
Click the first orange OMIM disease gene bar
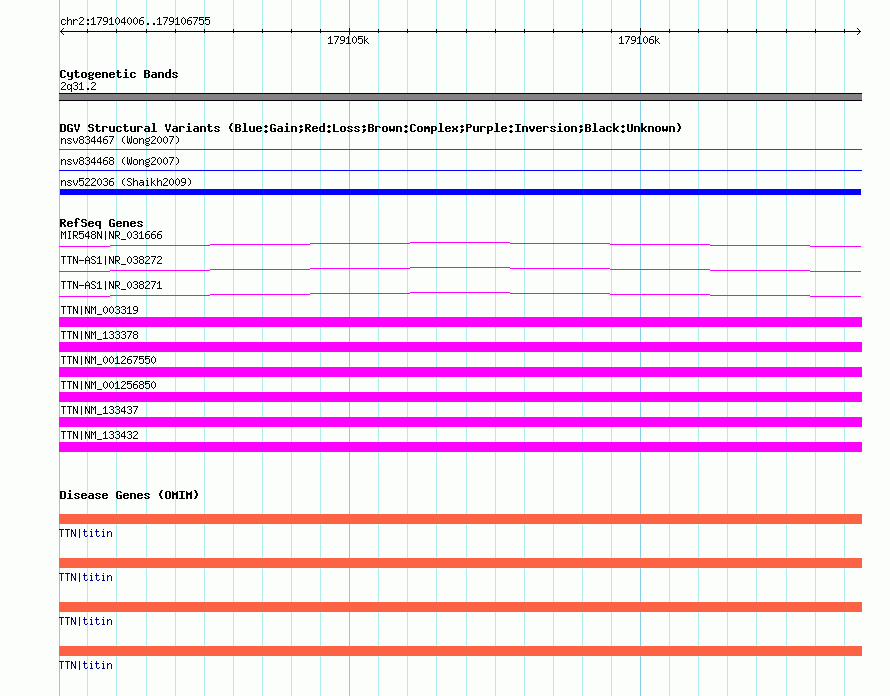[460, 519]
